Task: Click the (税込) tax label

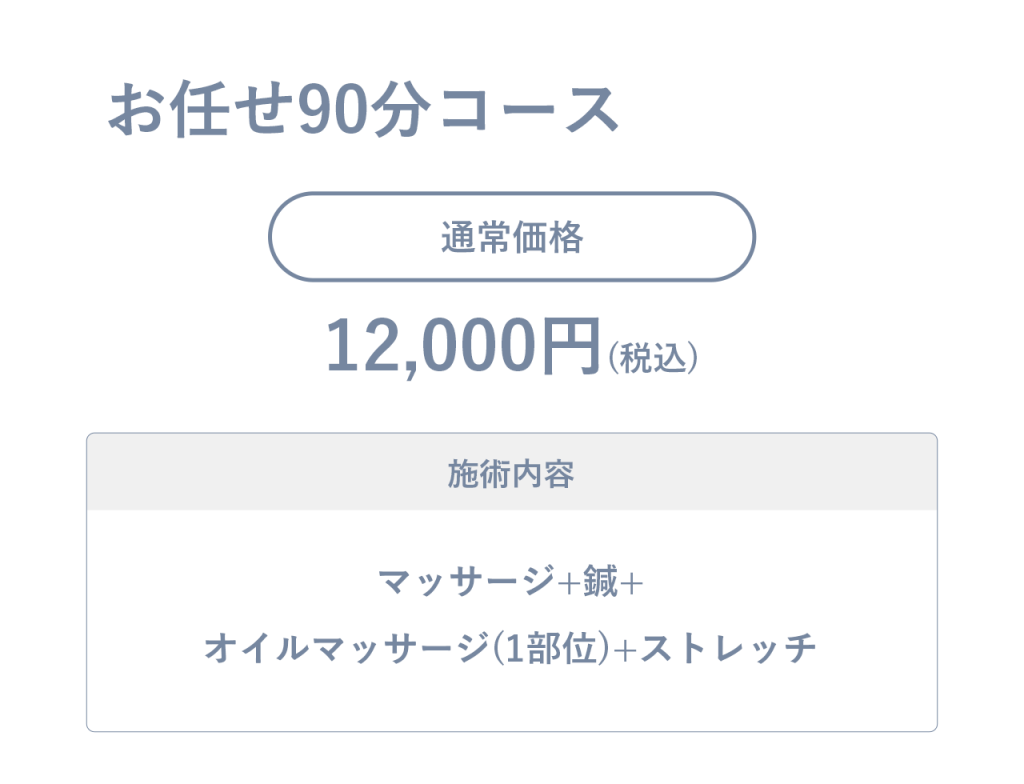Action: click(653, 357)
